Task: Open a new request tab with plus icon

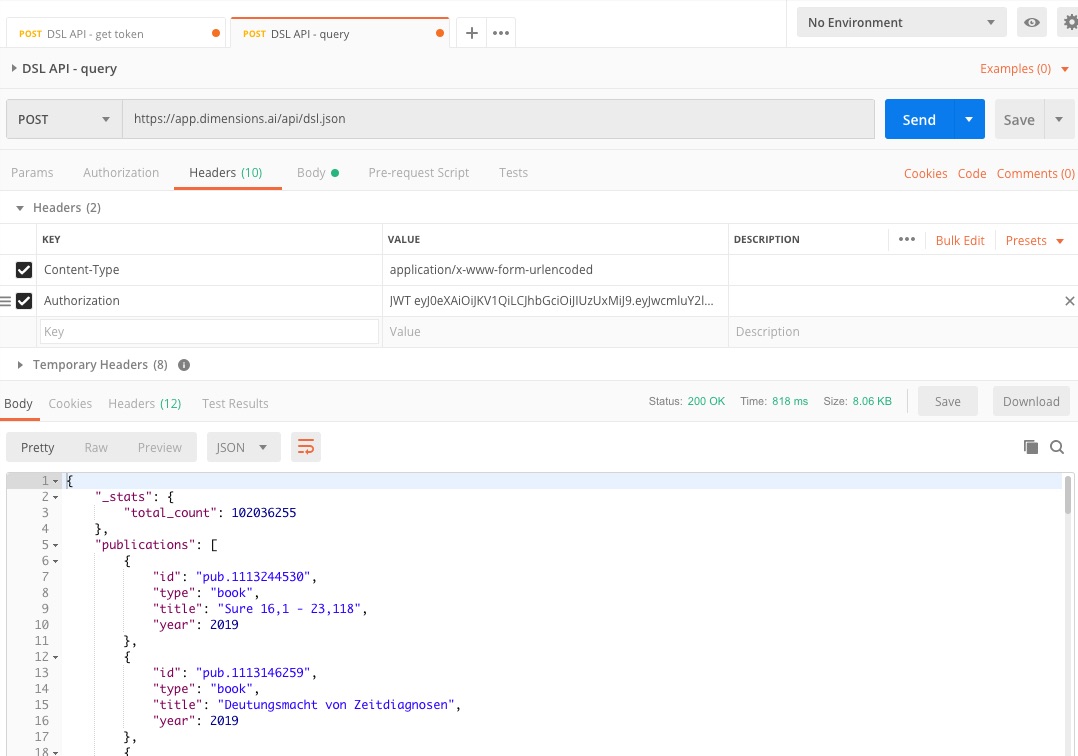Action: click(x=472, y=33)
